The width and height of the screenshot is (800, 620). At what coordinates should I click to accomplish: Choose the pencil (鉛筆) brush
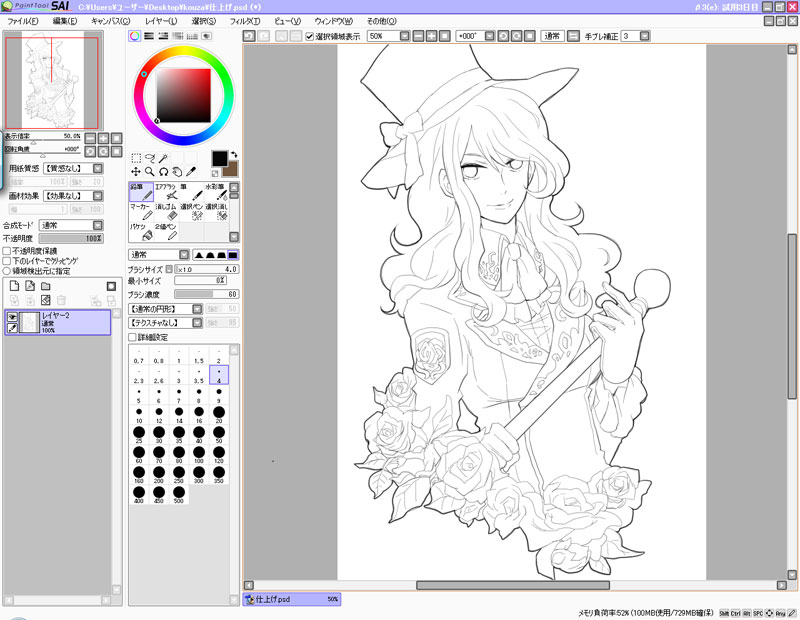tap(141, 192)
